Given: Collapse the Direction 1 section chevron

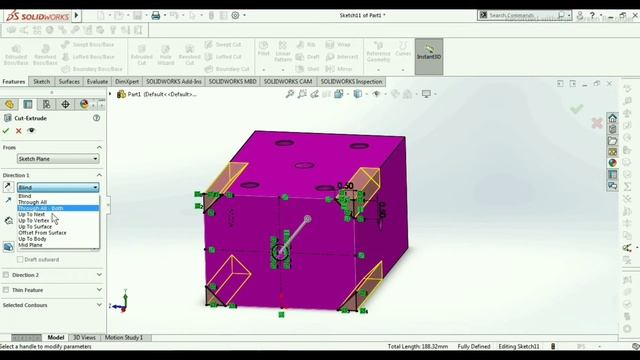Looking at the screenshot, I should pos(99,175).
